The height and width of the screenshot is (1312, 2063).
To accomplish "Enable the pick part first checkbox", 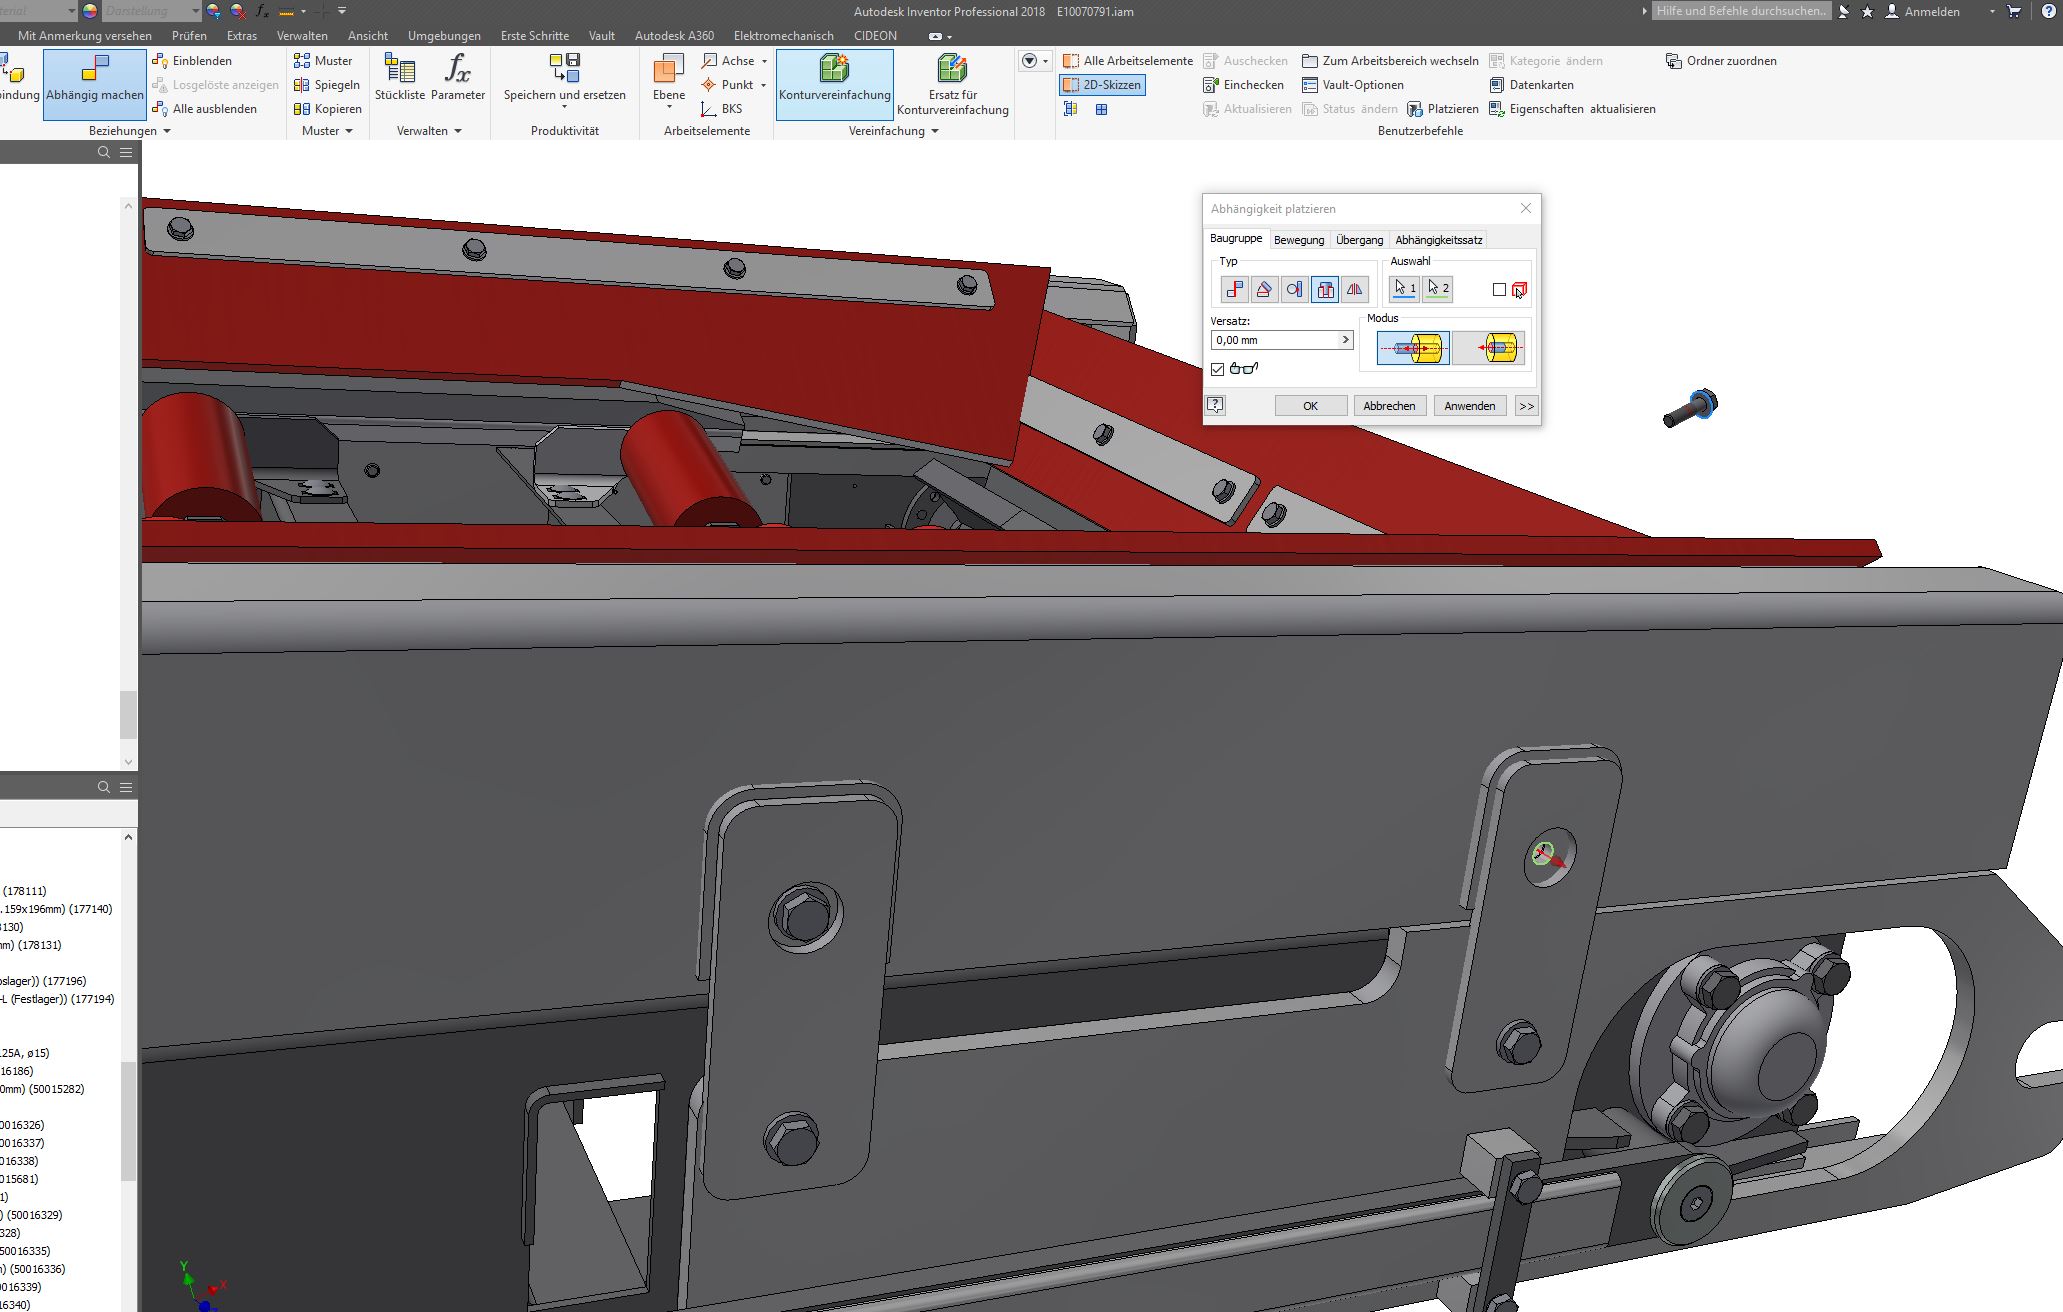I will (1499, 290).
